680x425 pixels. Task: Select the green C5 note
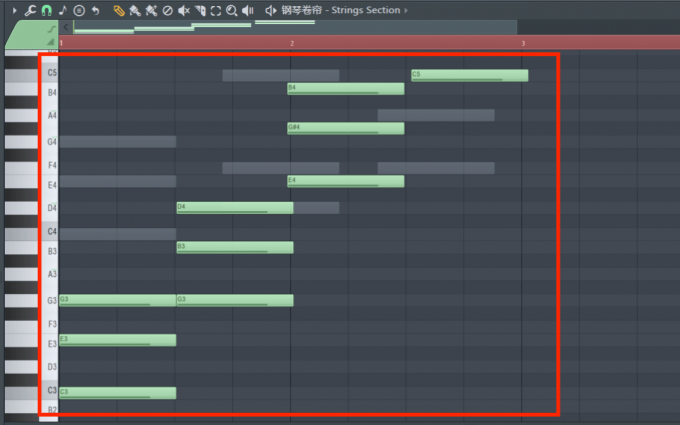coord(470,75)
